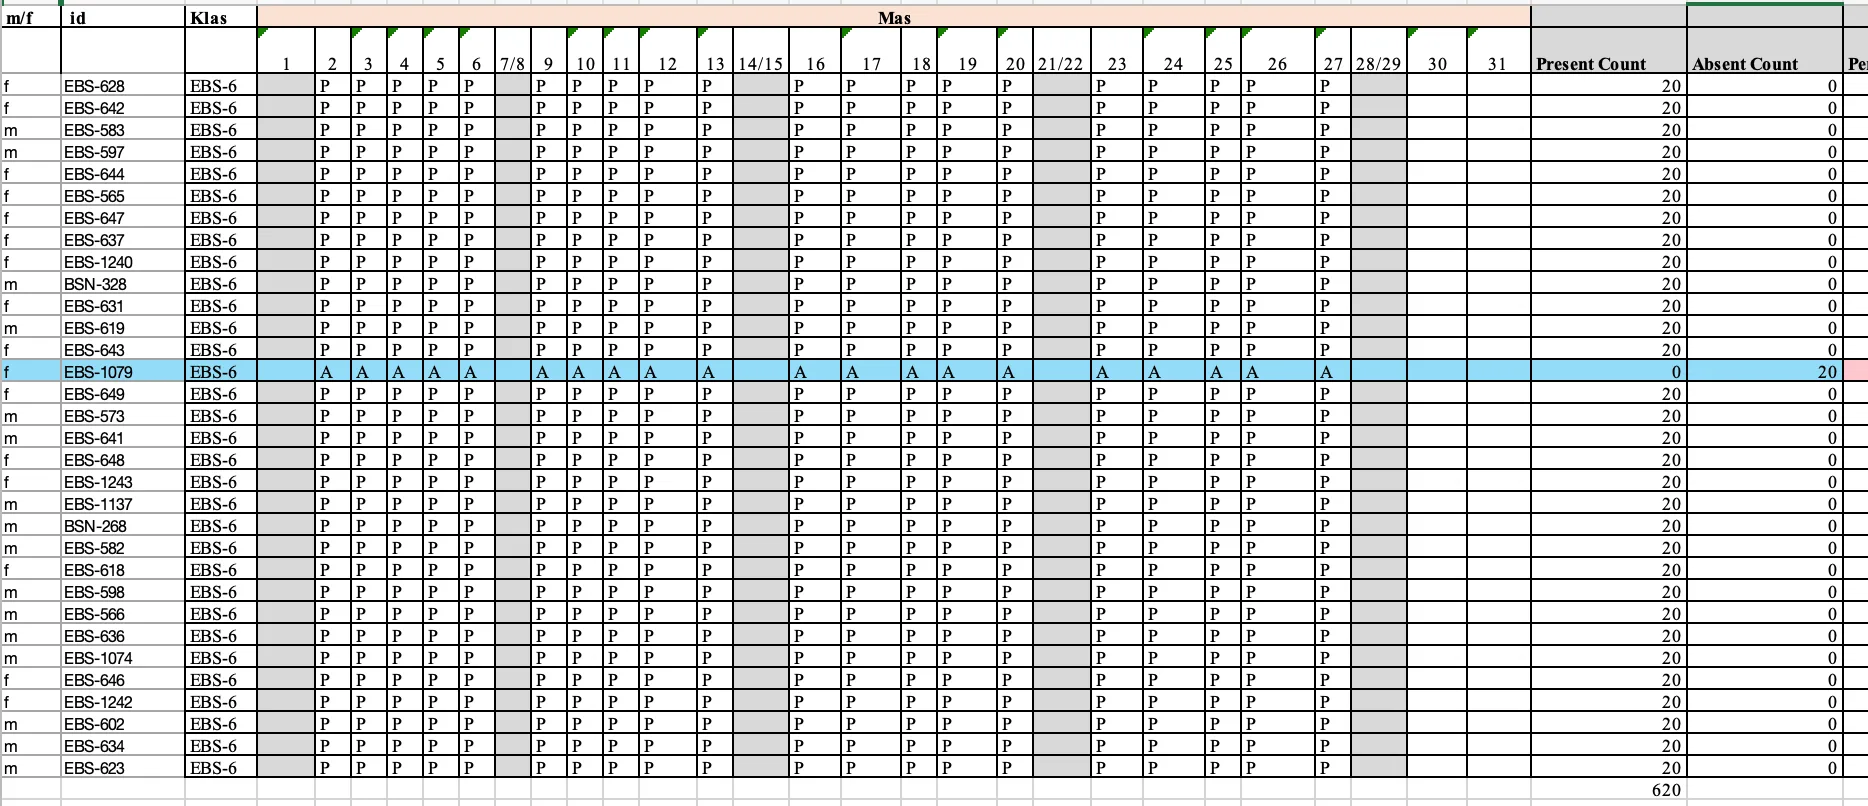Viewport: 1868px width, 806px height.
Task: Select the Mas merged header cell
Action: pyautogui.click(x=893, y=17)
